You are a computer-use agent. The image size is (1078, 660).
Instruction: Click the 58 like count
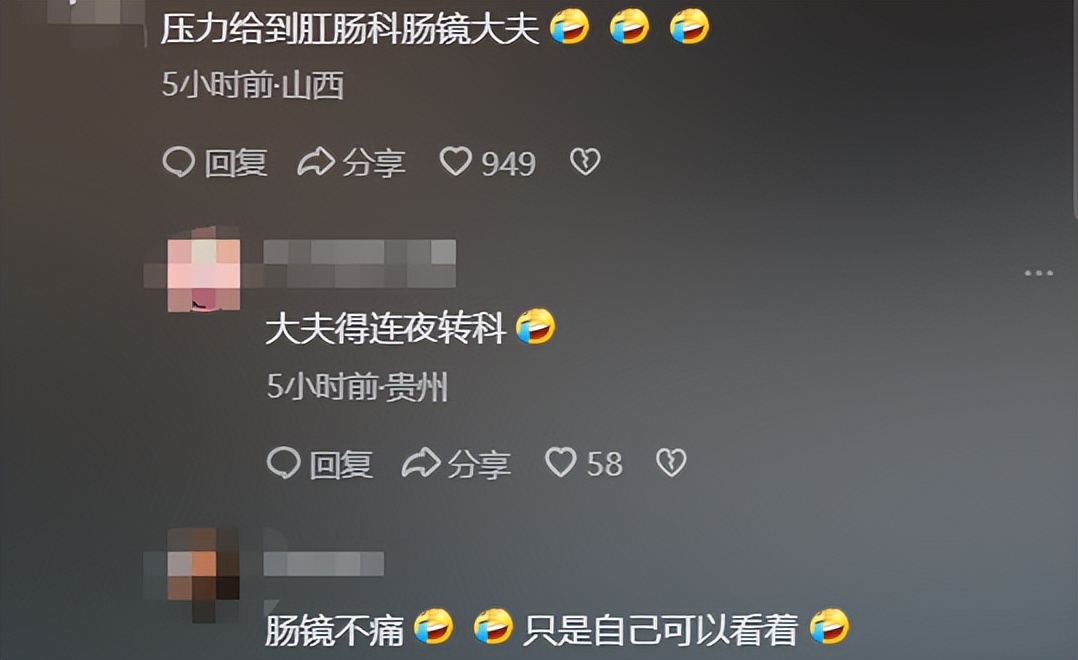(604, 464)
